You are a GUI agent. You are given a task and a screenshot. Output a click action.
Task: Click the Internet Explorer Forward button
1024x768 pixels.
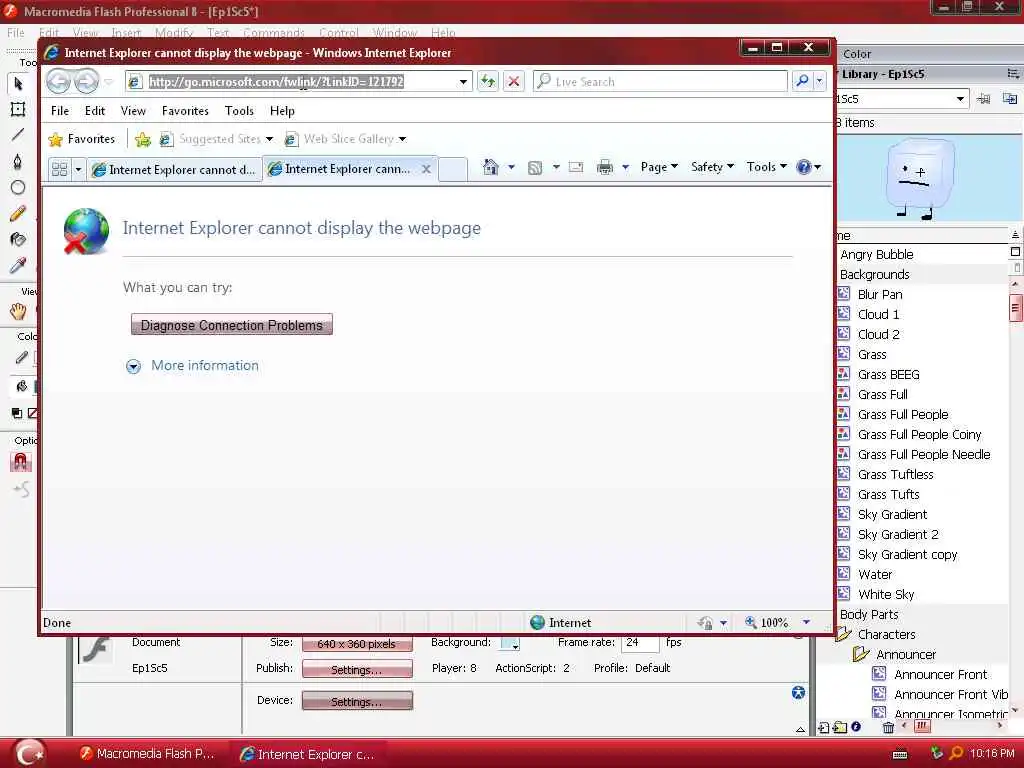(x=86, y=82)
